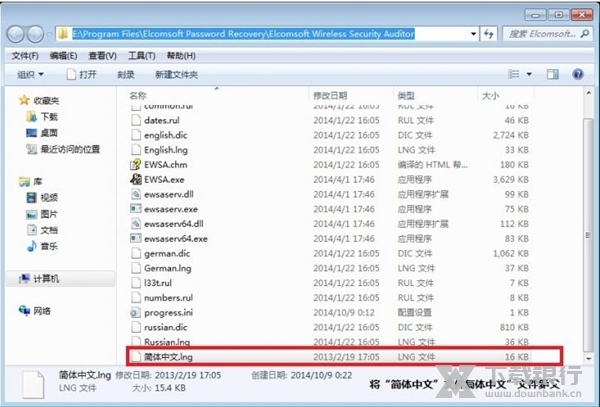Click the search magnifier icon
This screenshot has width=600, height=407.
click(585, 34)
